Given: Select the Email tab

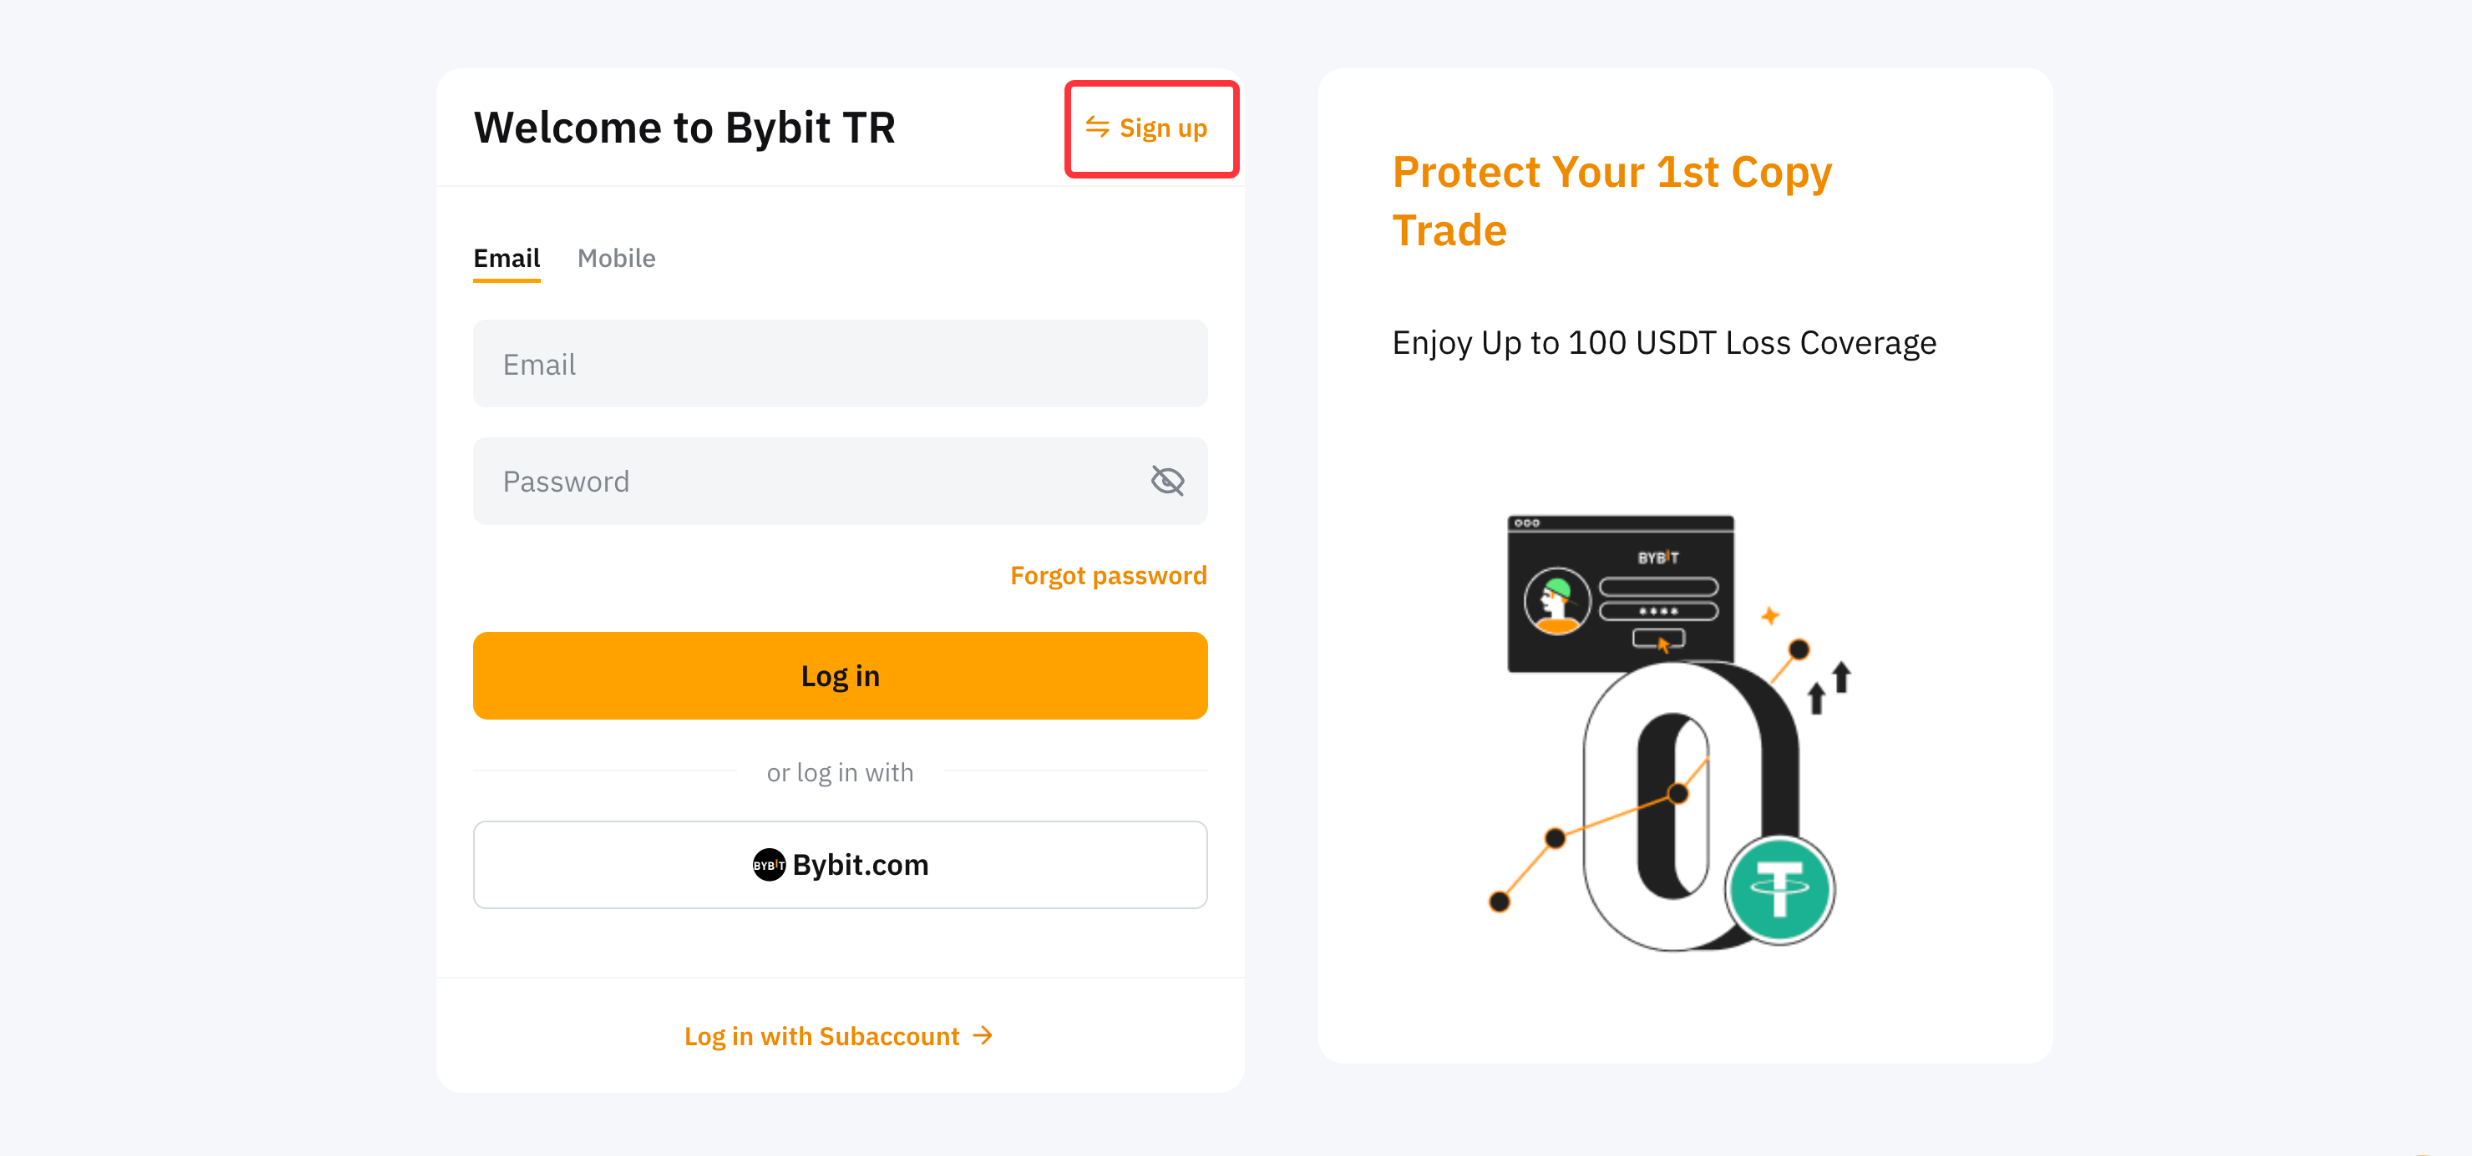Looking at the screenshot, I should point(506,258).
